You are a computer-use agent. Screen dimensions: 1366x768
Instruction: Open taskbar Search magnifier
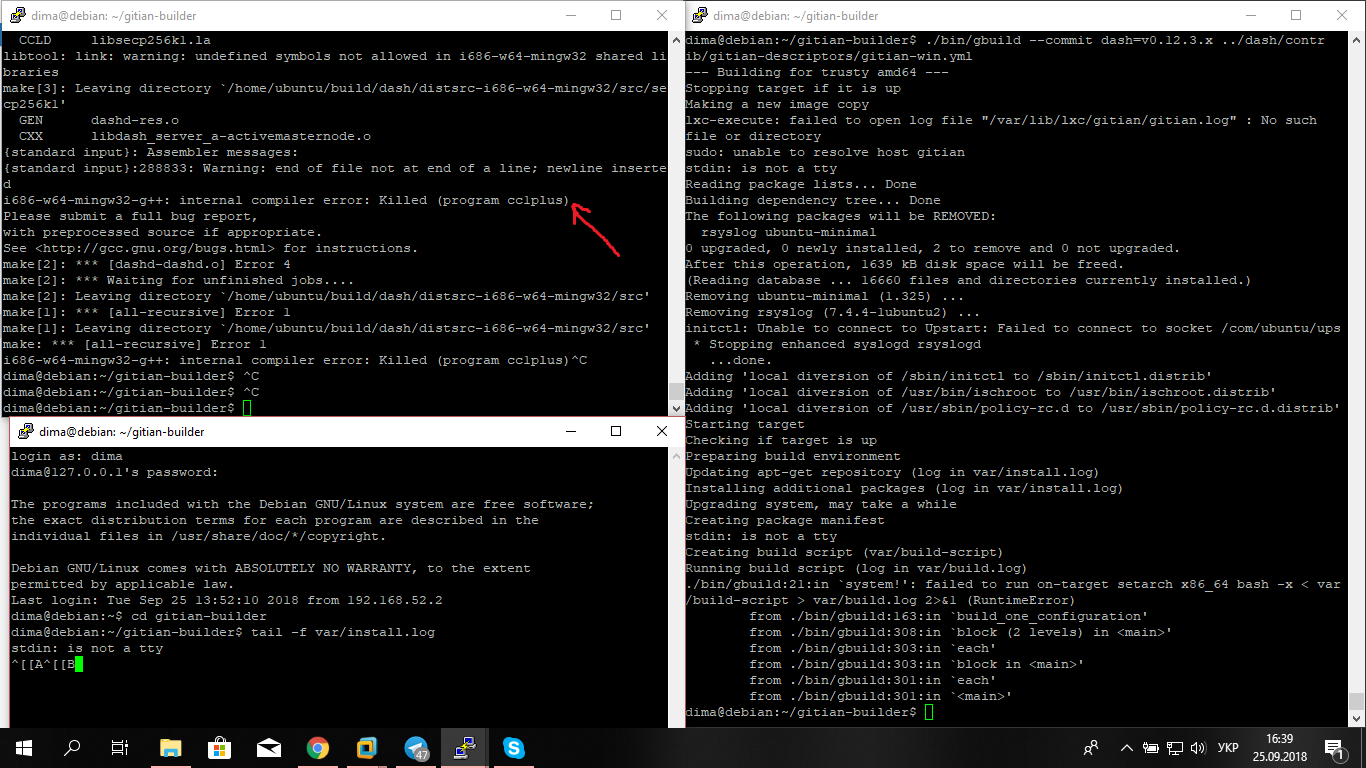[72, 747]
